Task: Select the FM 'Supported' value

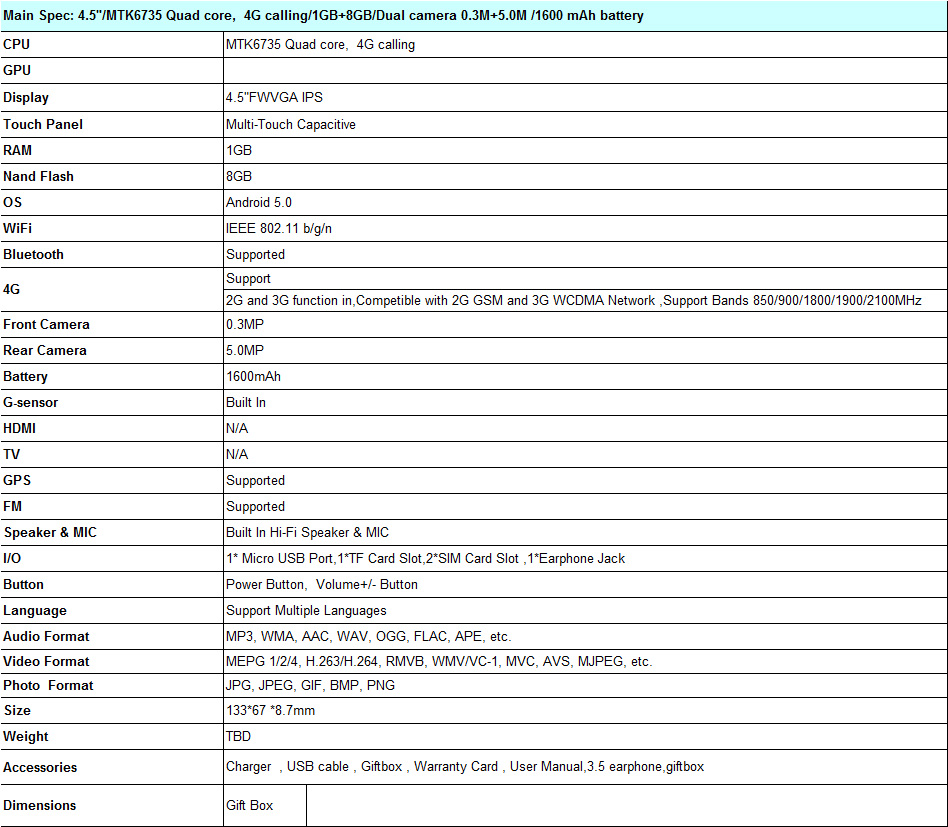Action: pyautogui.click(x=585, y=507)
